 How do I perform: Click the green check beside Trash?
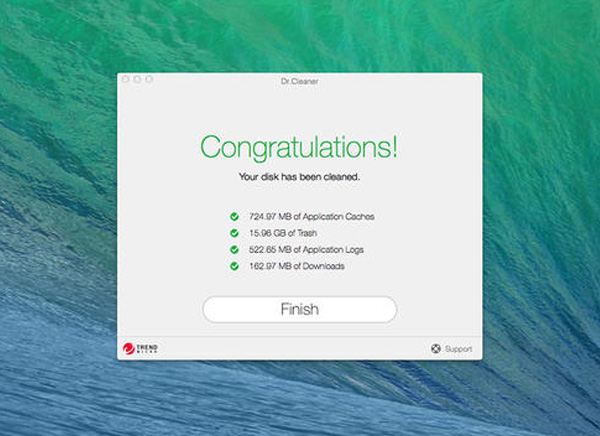click(234, 233)
